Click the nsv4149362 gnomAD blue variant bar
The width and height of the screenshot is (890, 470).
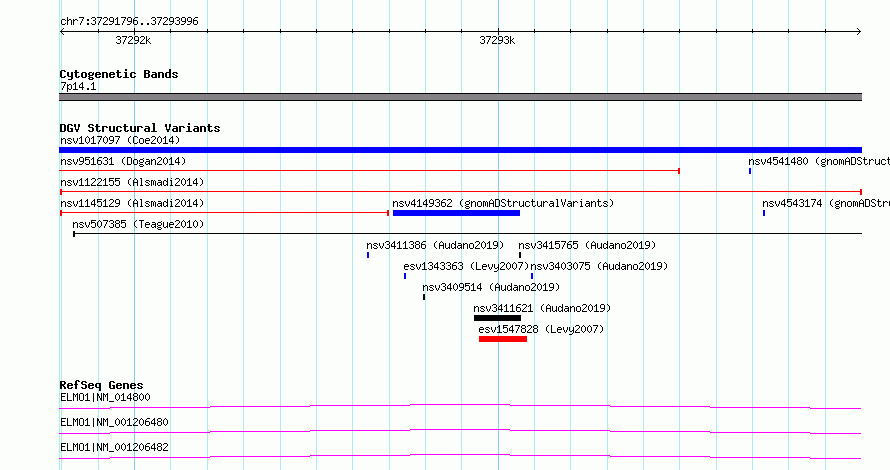[456, 213]
